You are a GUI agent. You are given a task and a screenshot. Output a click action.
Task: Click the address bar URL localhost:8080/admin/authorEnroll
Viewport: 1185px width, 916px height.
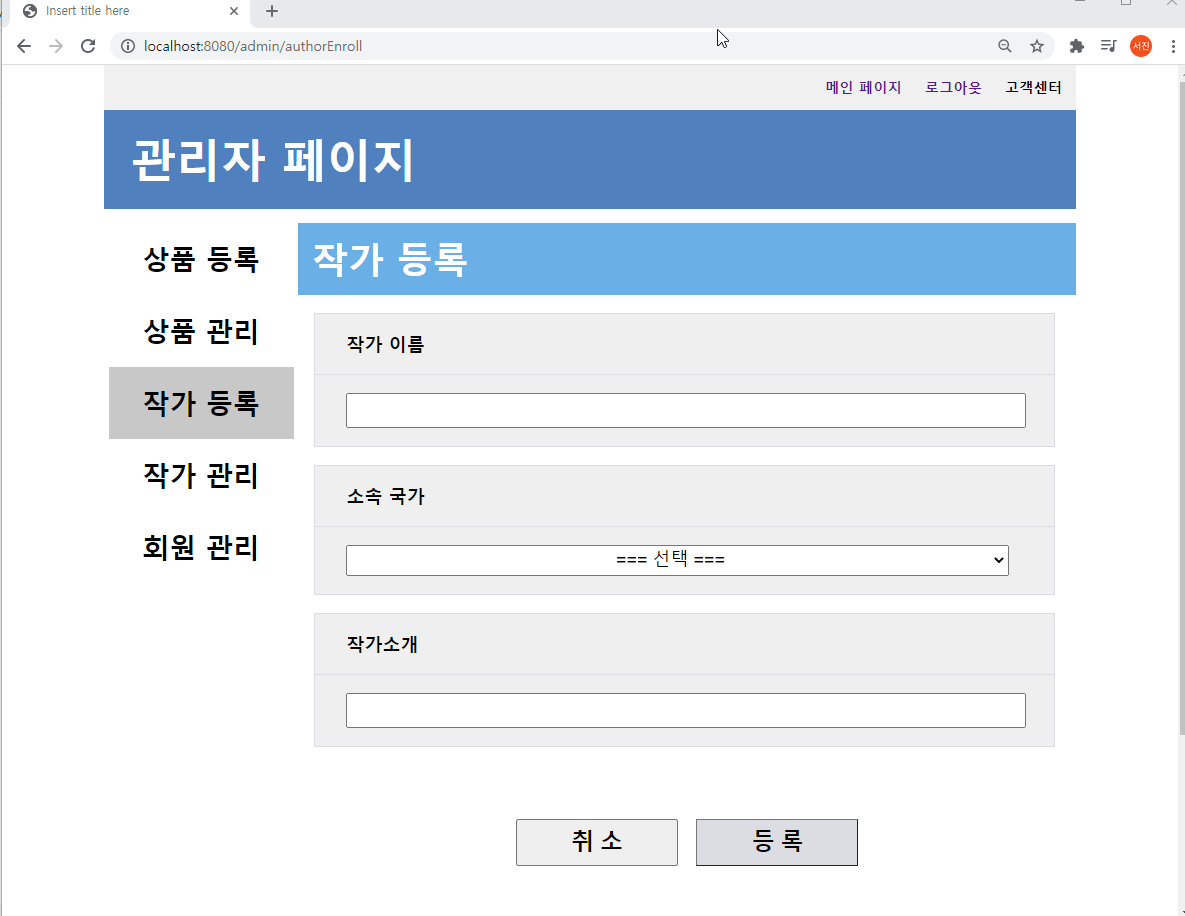[253, 46]
